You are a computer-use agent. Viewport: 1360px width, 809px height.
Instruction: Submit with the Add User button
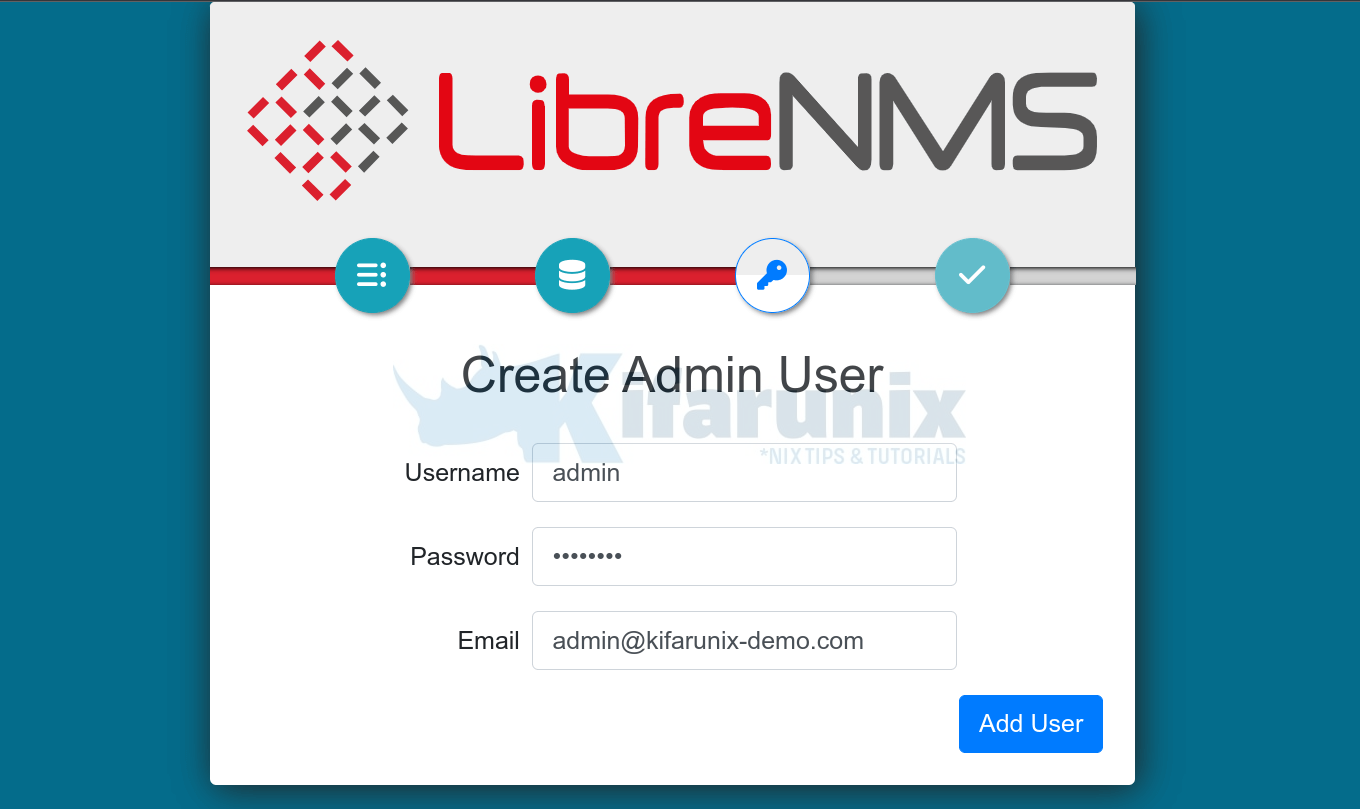tap(1031, 724)
